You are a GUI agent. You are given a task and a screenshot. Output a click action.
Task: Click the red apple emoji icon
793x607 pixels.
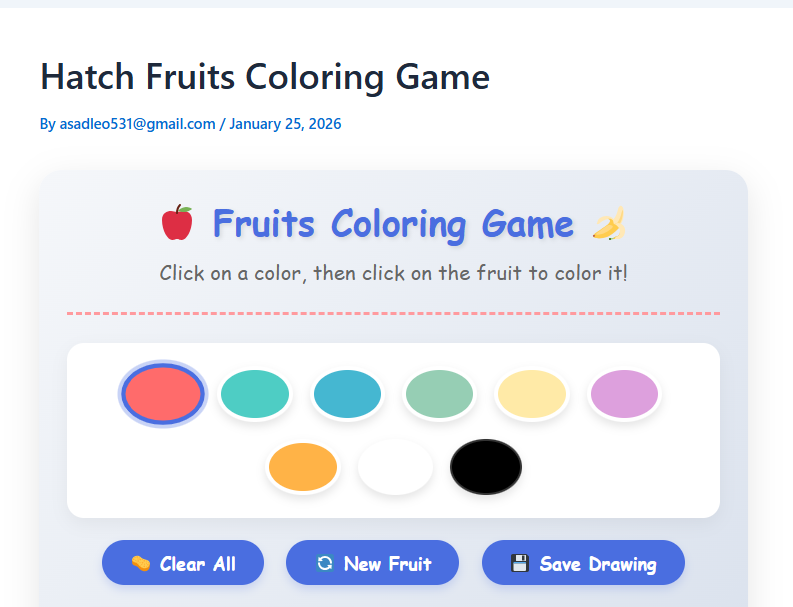(176, 223)
